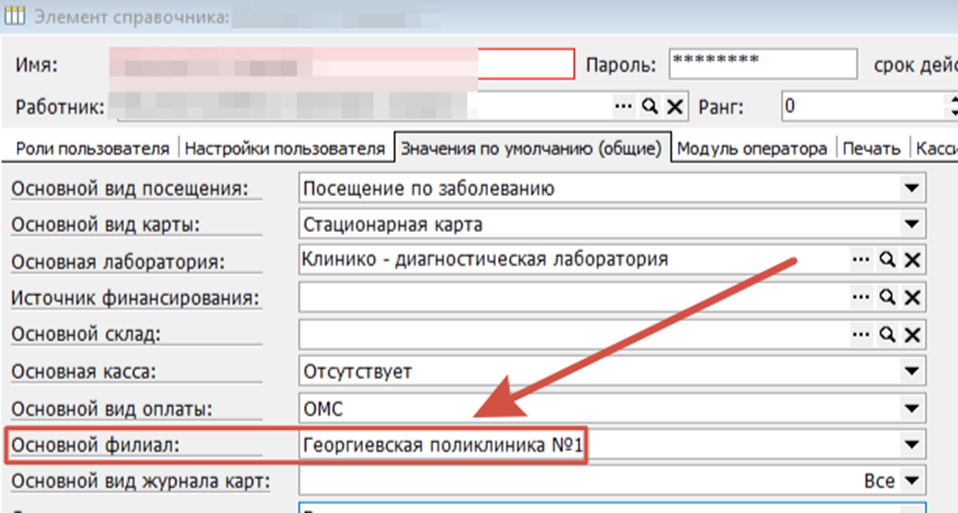Clear Источник финансирования with X icon
This screenshot has height=513, width=958.
point(911,297)
